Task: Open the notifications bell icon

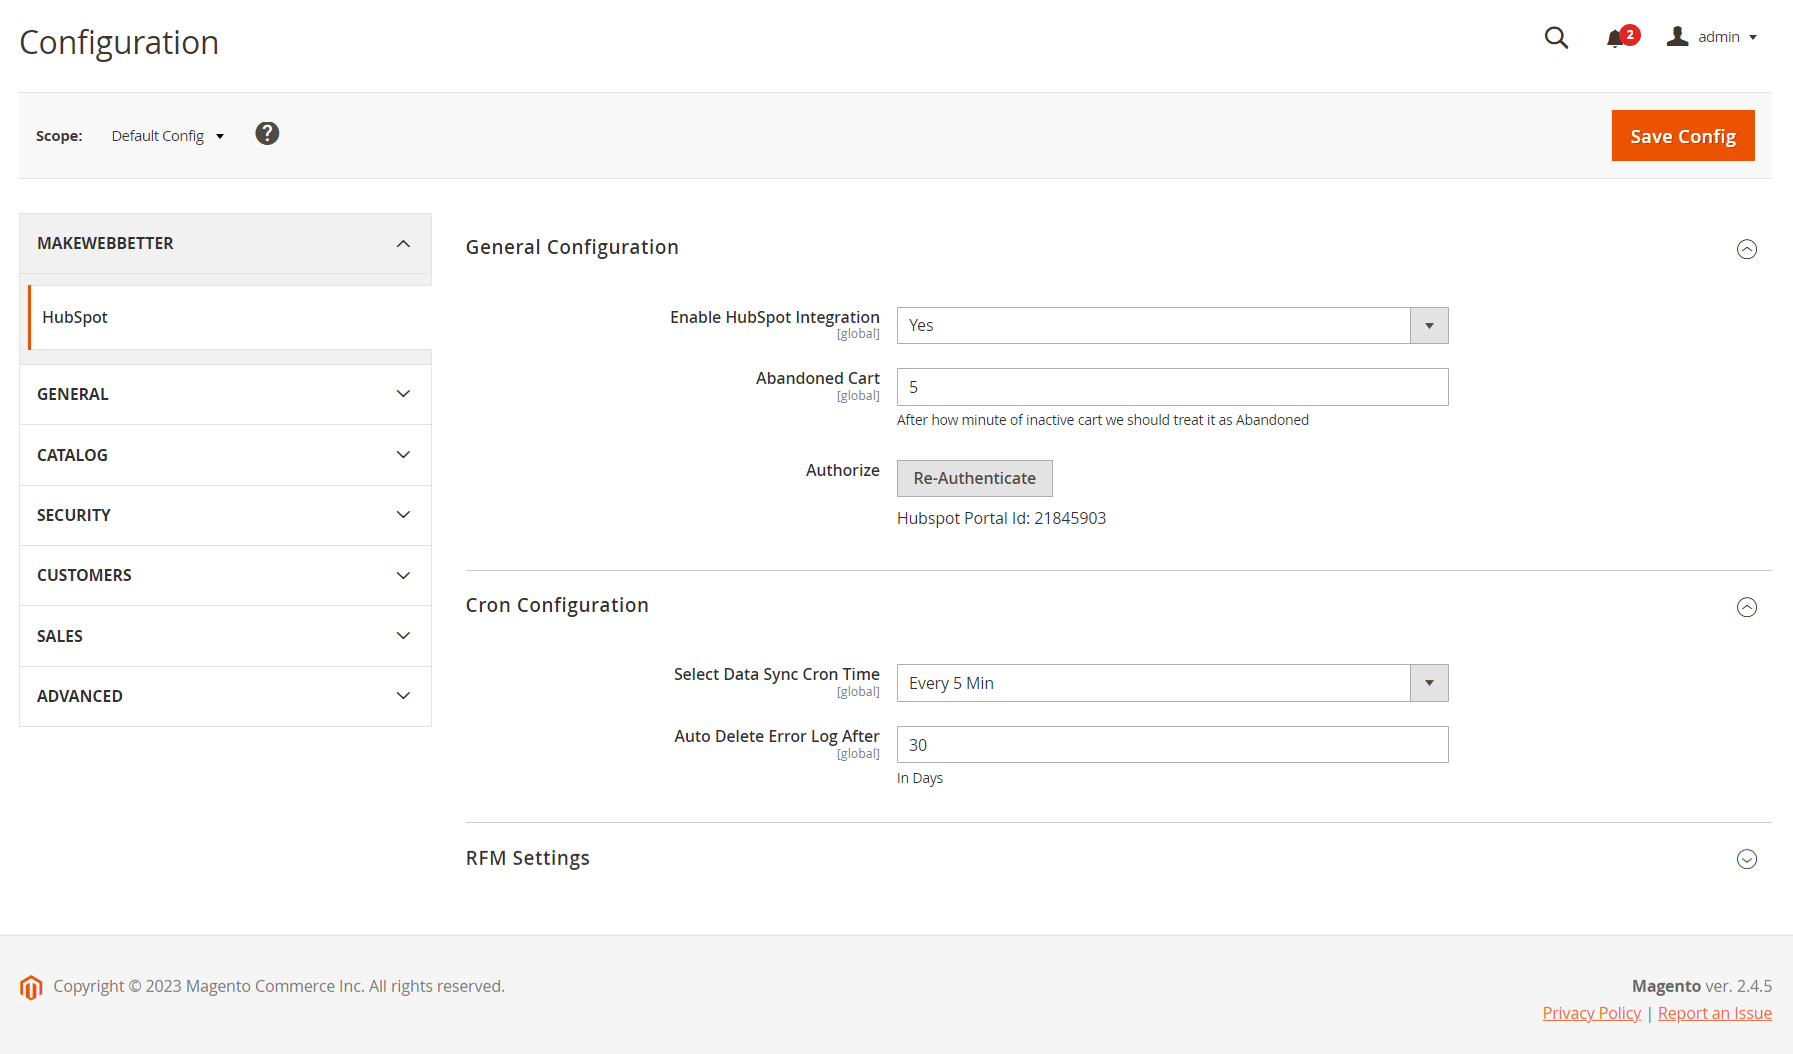Action: click(x=1615, y=38)
